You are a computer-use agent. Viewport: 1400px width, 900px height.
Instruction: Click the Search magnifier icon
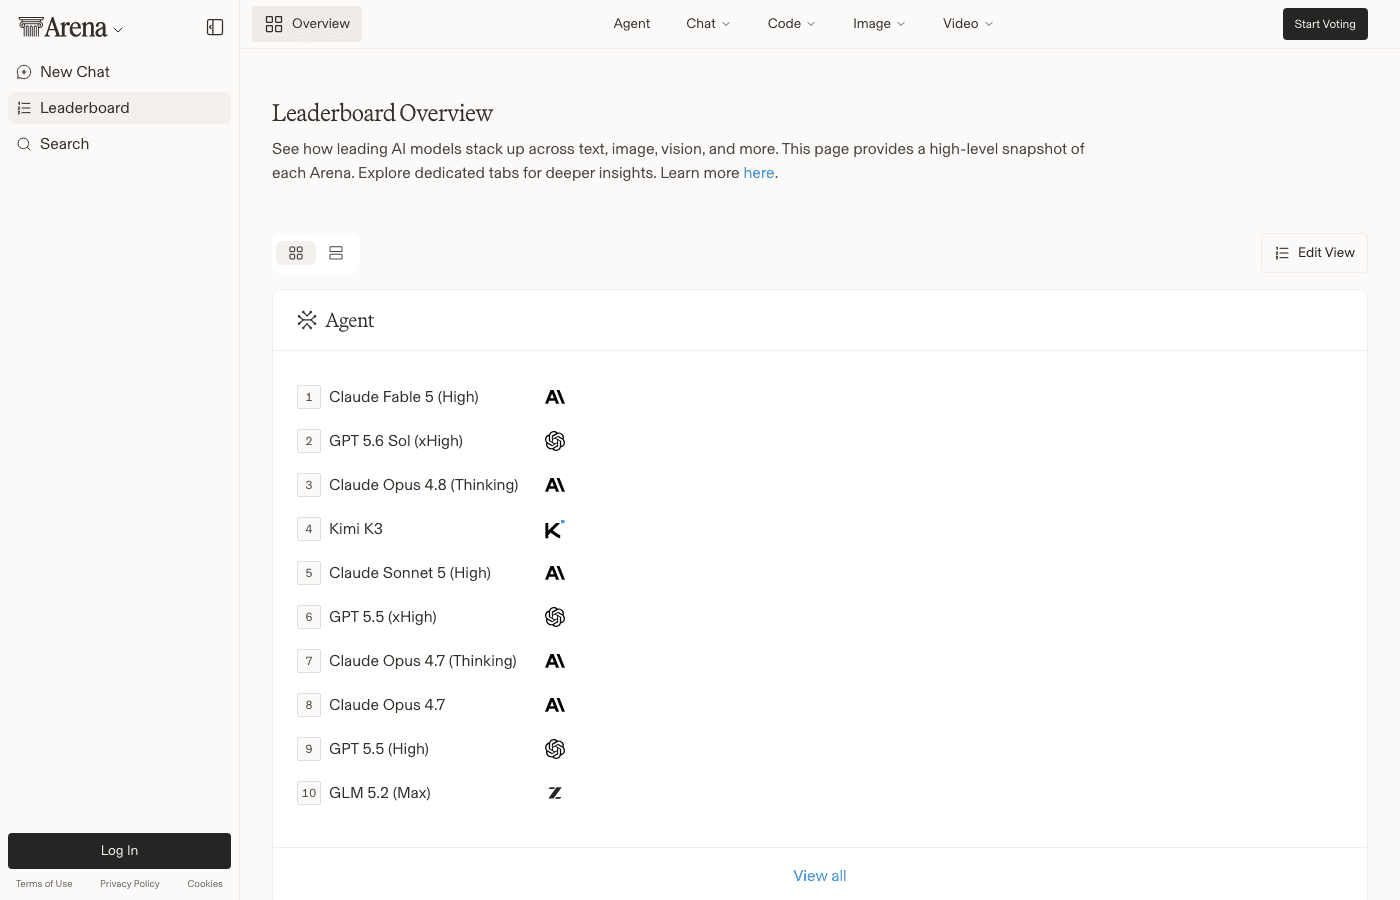[24, 144]
